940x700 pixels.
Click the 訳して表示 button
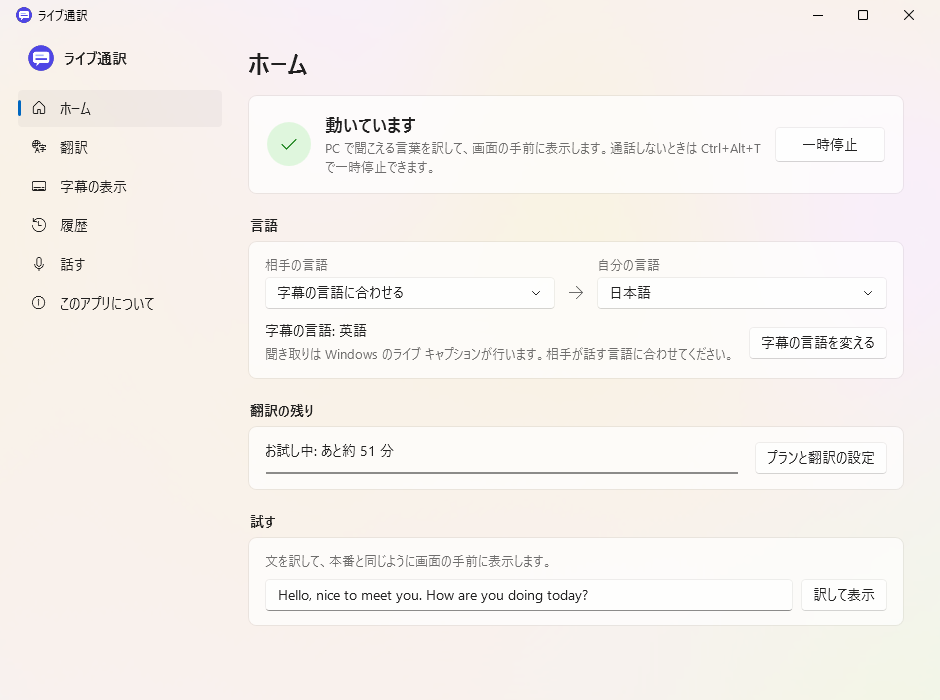point(843,595)
